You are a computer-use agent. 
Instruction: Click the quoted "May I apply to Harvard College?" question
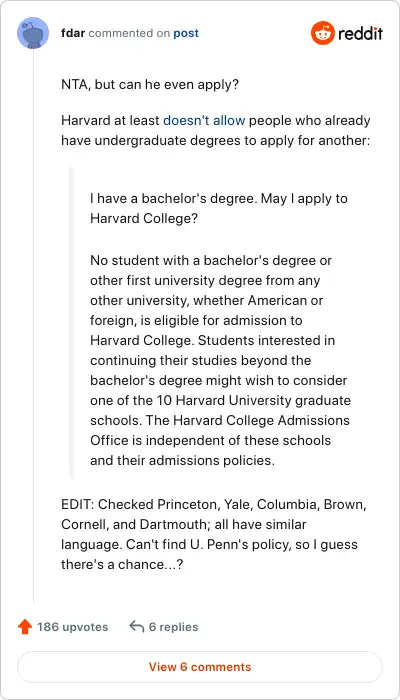point(219,208)
